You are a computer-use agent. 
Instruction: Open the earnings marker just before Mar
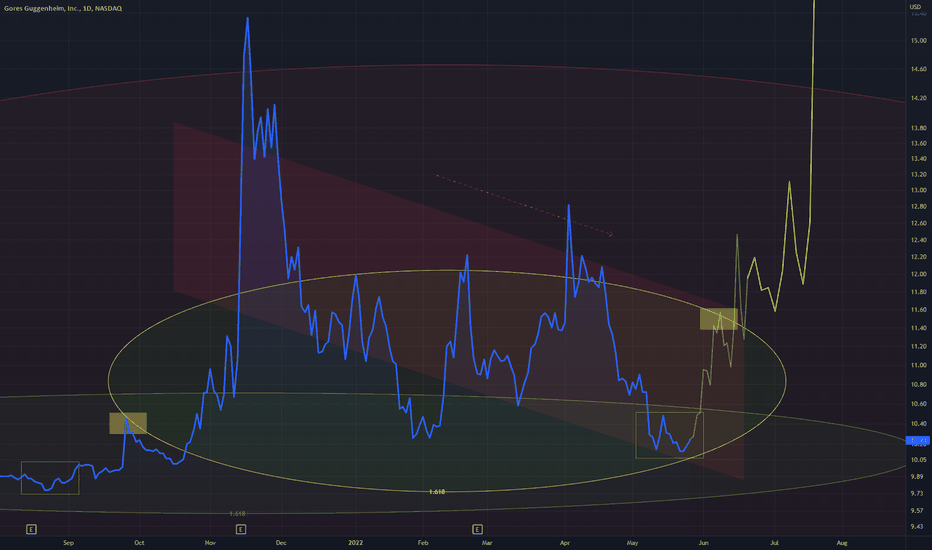477,529
